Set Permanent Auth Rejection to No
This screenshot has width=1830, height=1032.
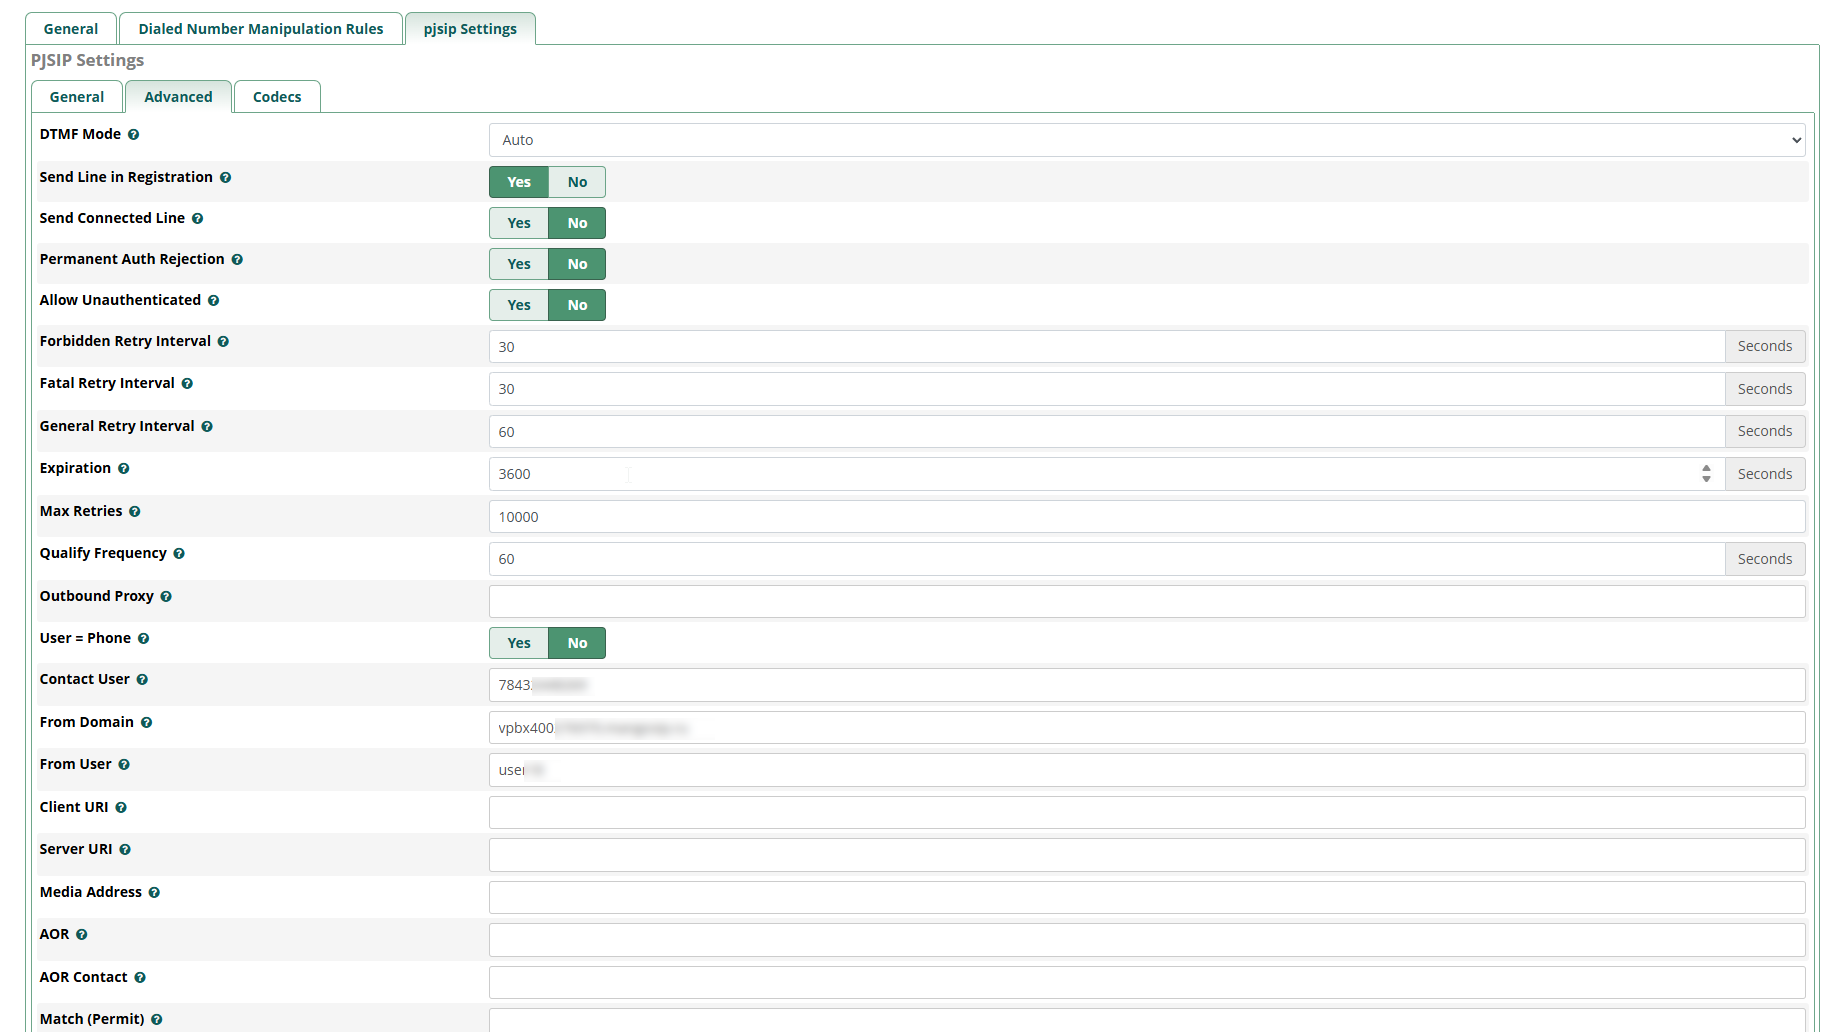point(577,264)
